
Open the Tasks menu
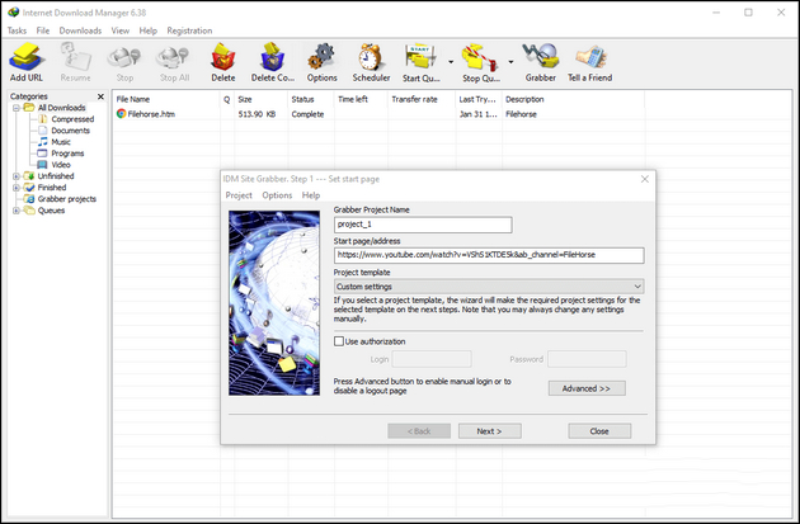click(x=17, y=31)
